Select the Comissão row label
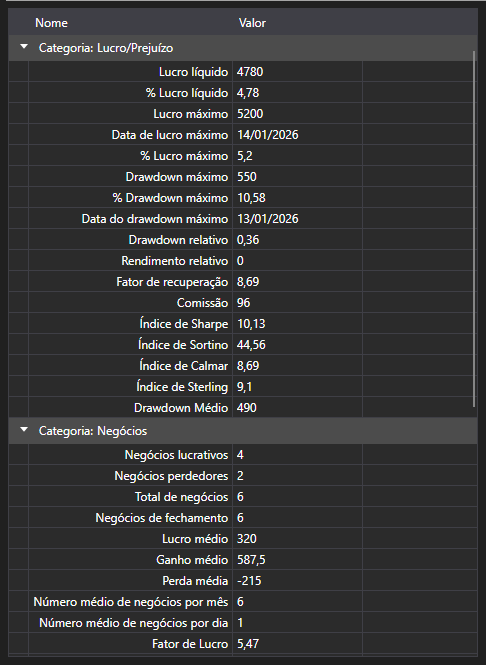This screenshot has height=665, width=486. 202,303
